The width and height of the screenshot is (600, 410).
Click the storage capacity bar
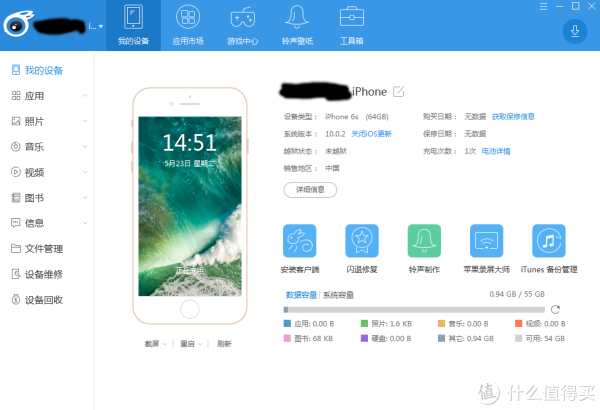(414, 309)
